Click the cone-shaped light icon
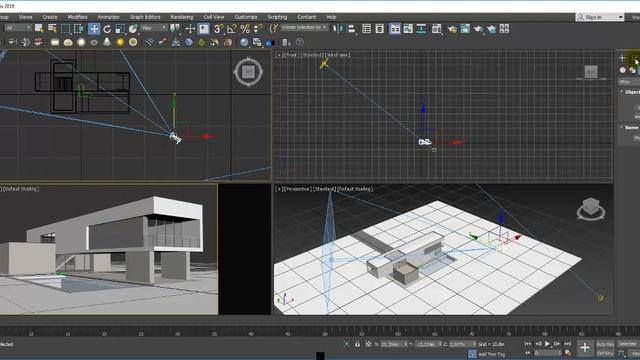The image size is (640, 360). click(107, 42)
